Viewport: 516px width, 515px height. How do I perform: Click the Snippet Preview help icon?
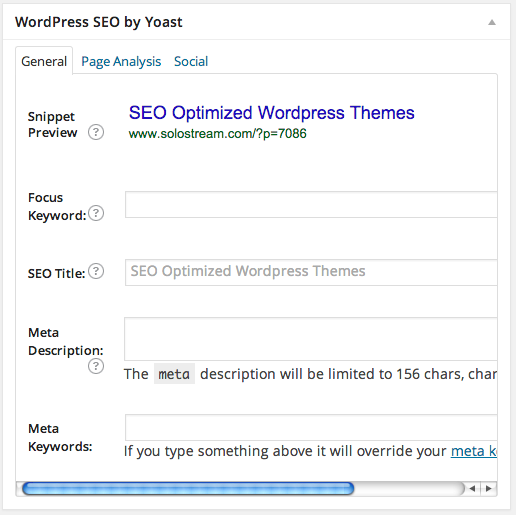pyautogui.click(x=96, y=132)
